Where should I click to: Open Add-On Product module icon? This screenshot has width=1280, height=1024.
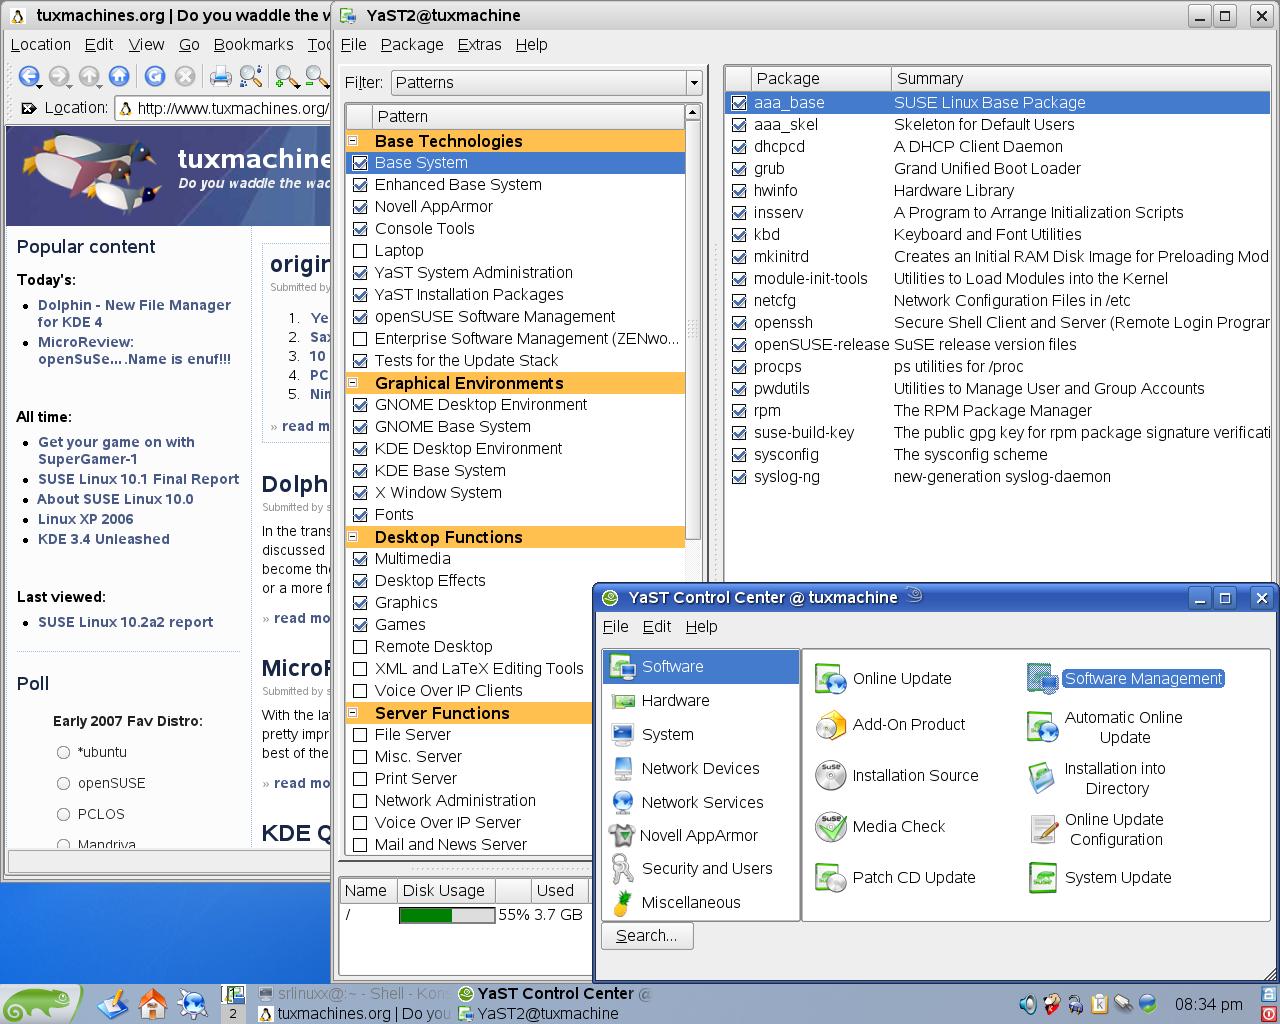pyautogui.click(x=831, y=725)
